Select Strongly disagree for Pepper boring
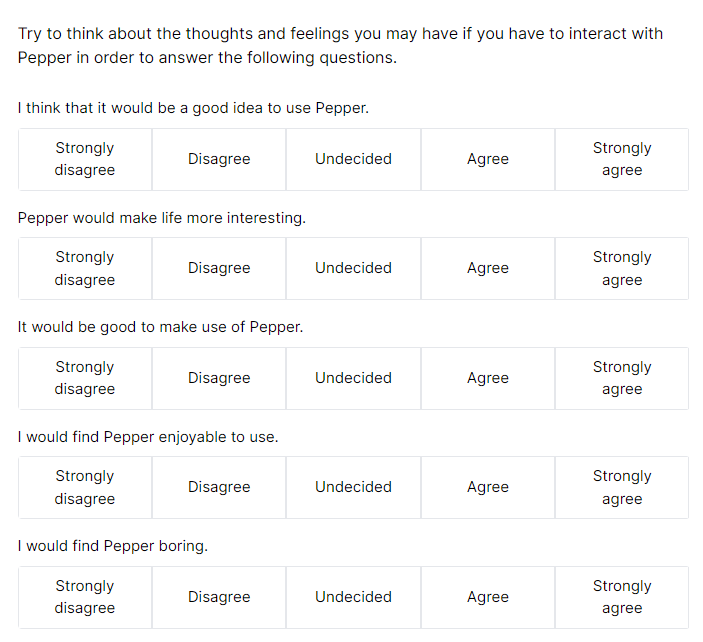 click(x=85, y=597)
